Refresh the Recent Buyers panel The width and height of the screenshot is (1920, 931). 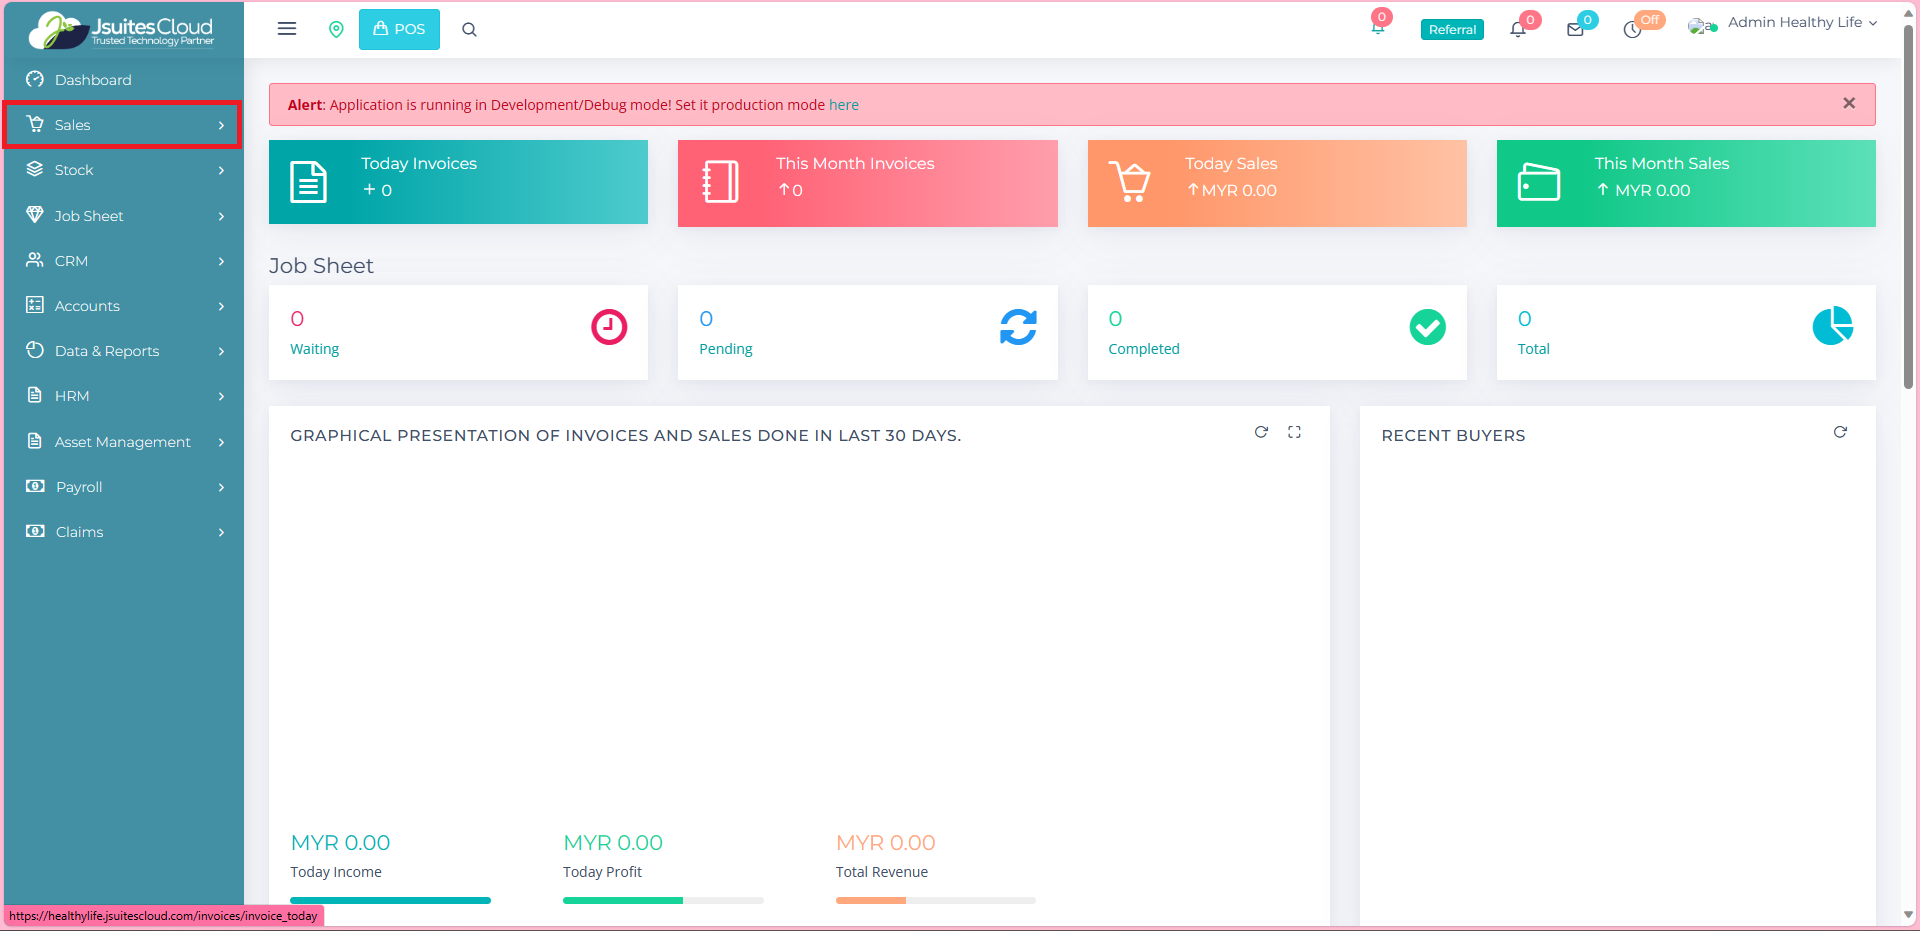(1840, 432)
